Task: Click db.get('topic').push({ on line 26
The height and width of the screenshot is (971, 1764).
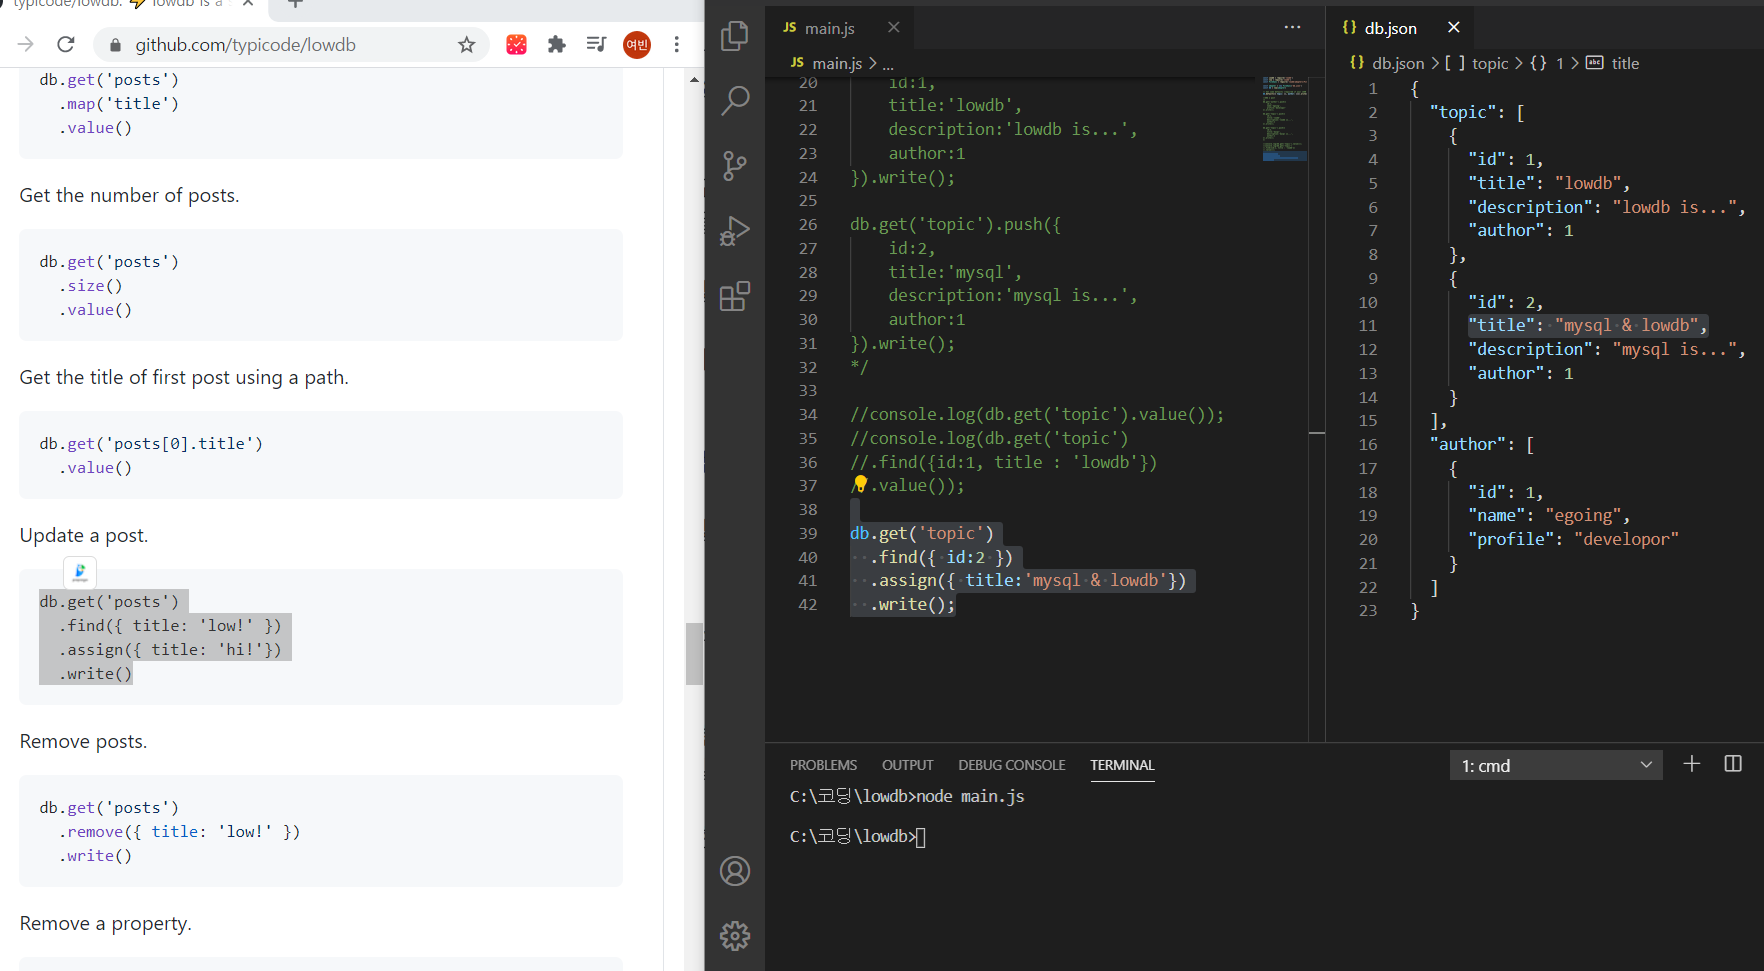Action: tap(955, 224)
